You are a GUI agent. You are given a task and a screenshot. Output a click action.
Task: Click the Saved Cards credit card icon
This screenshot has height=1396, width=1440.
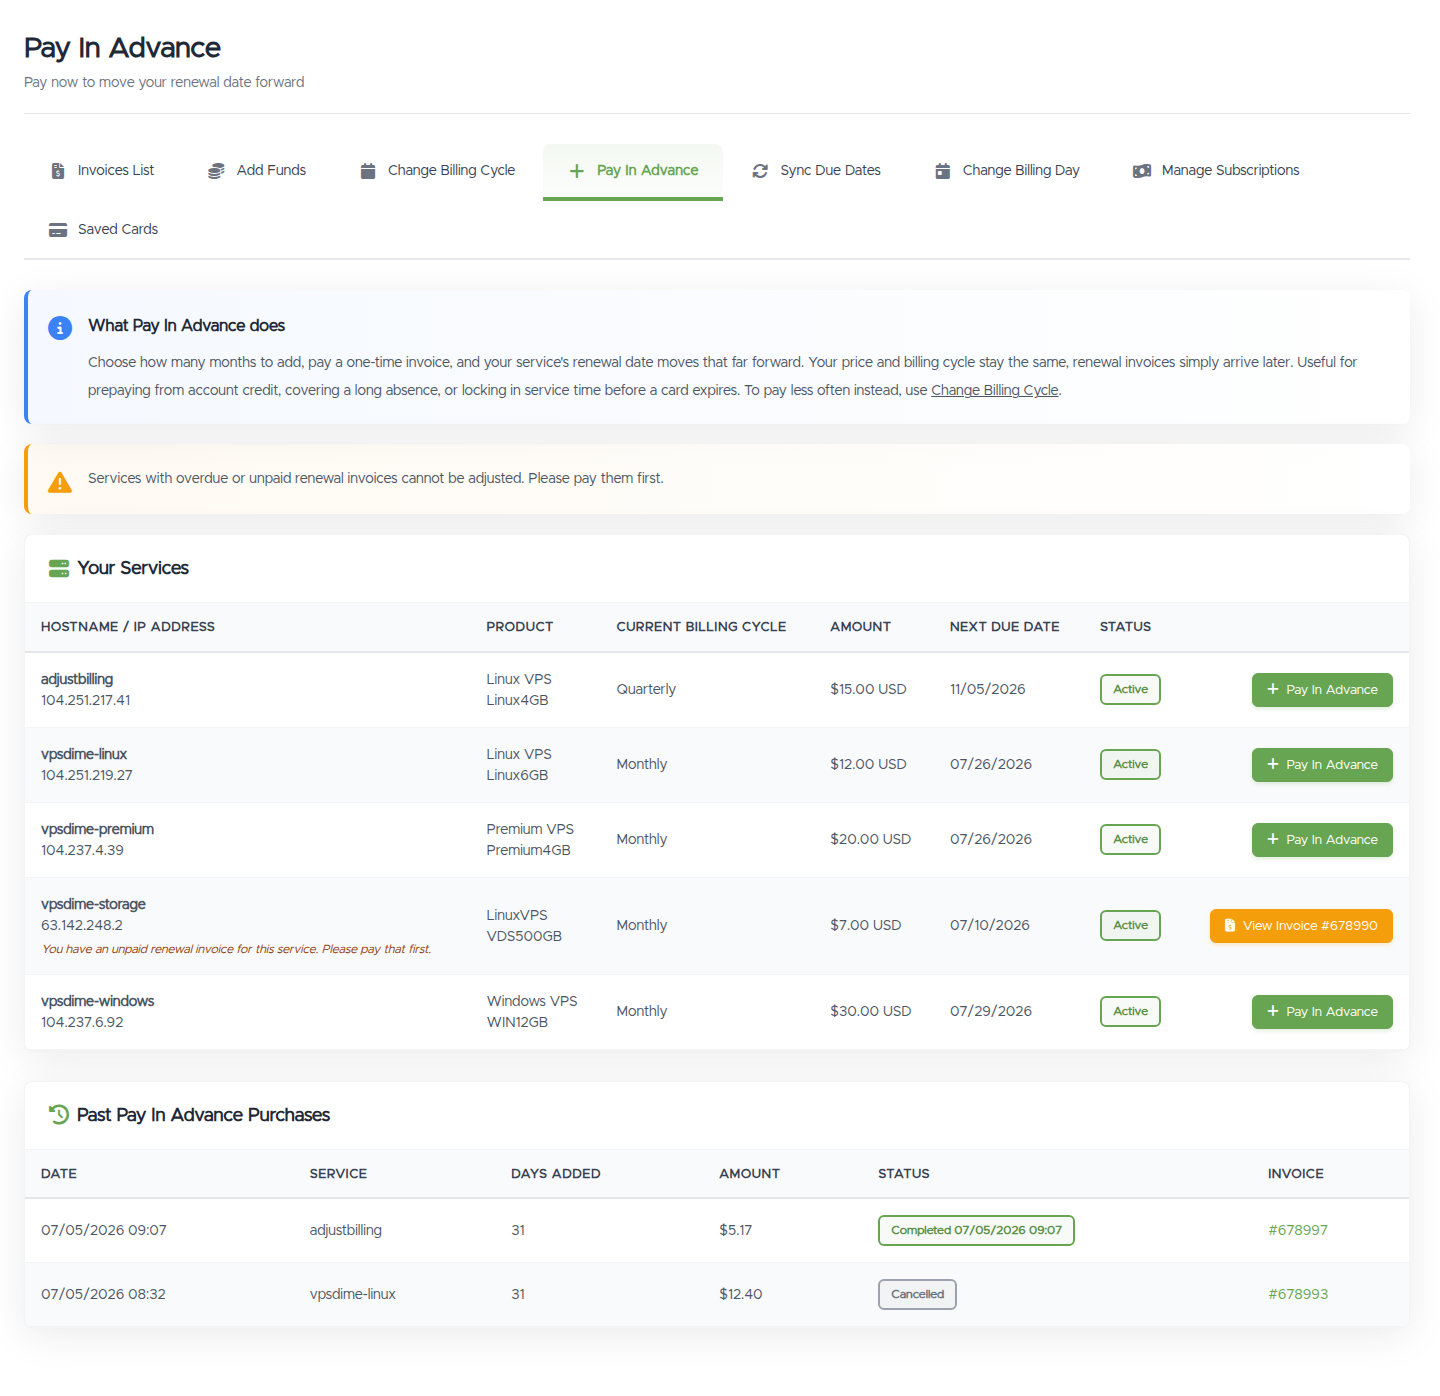coord(58,230)
